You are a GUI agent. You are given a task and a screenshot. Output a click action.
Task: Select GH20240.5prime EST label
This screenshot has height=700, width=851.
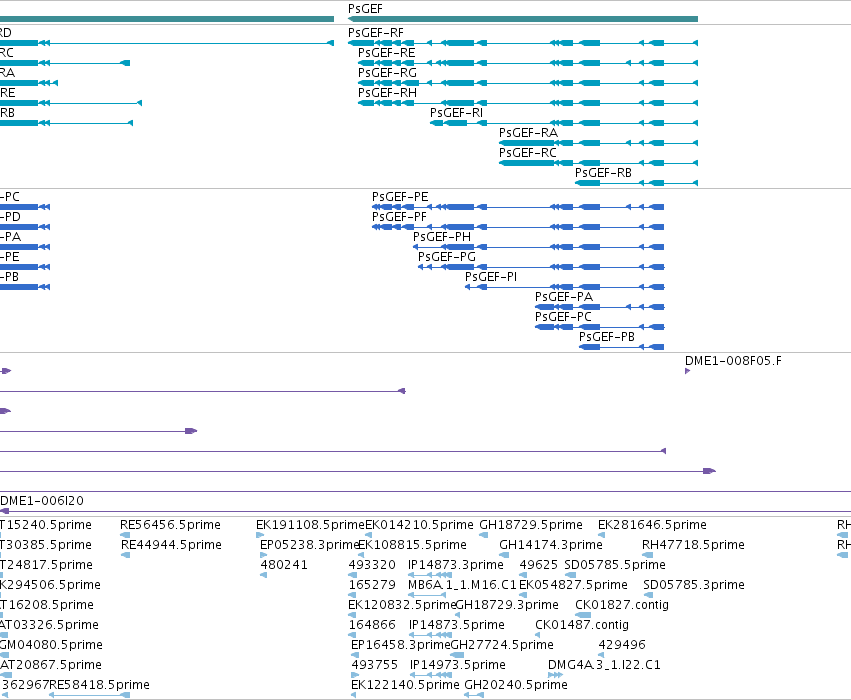pos(516,685)
